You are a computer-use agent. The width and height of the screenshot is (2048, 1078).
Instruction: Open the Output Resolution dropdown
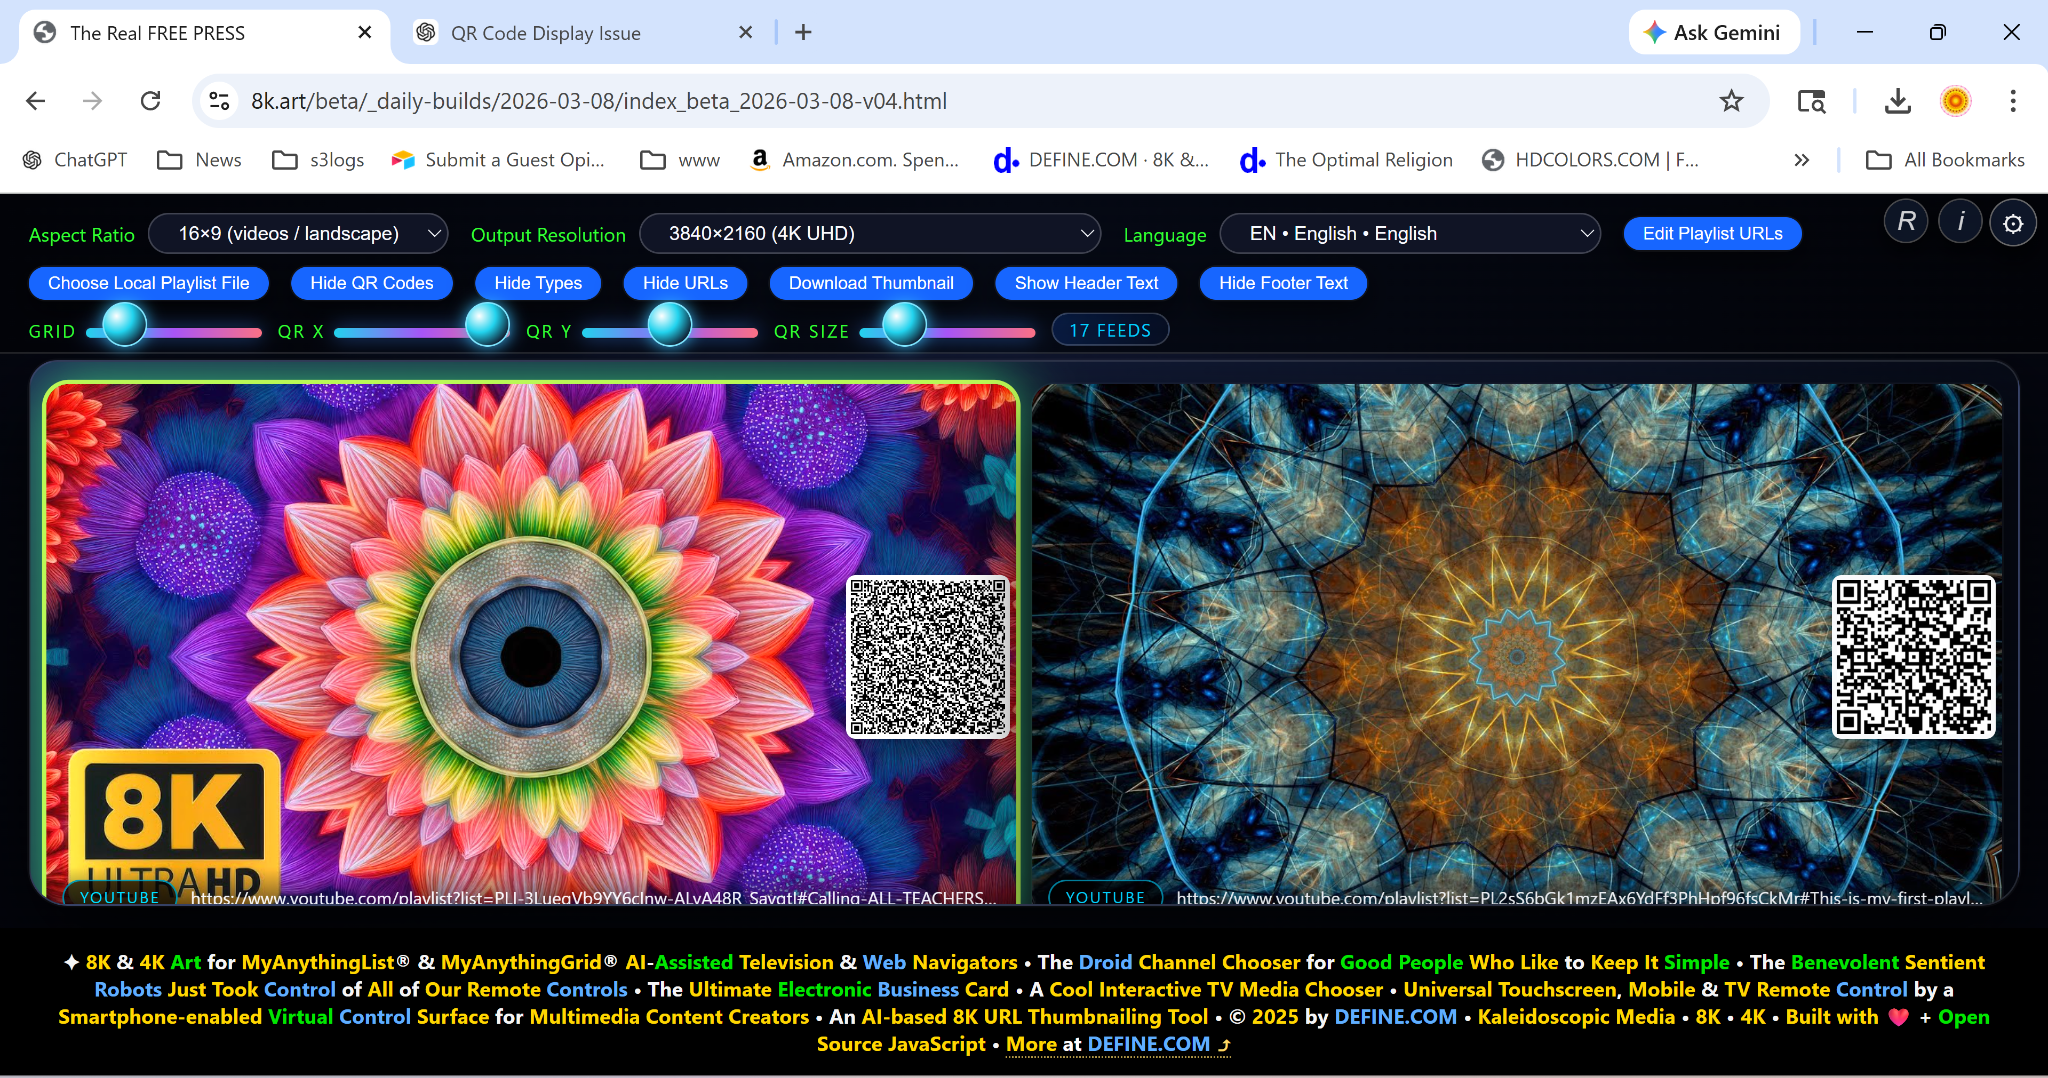click(x=869, y=234)
